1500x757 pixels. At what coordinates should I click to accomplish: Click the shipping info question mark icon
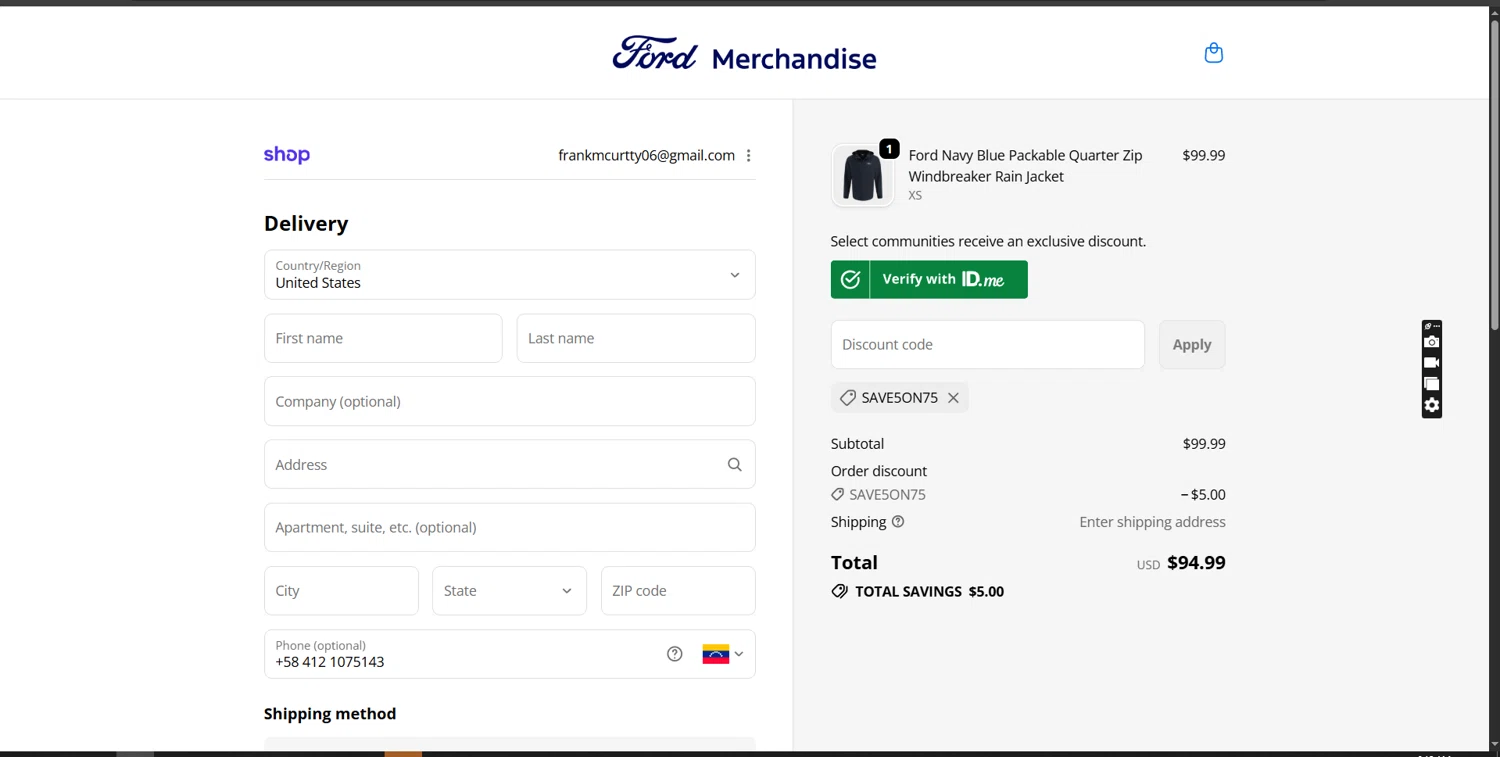(x=898, y=522)
